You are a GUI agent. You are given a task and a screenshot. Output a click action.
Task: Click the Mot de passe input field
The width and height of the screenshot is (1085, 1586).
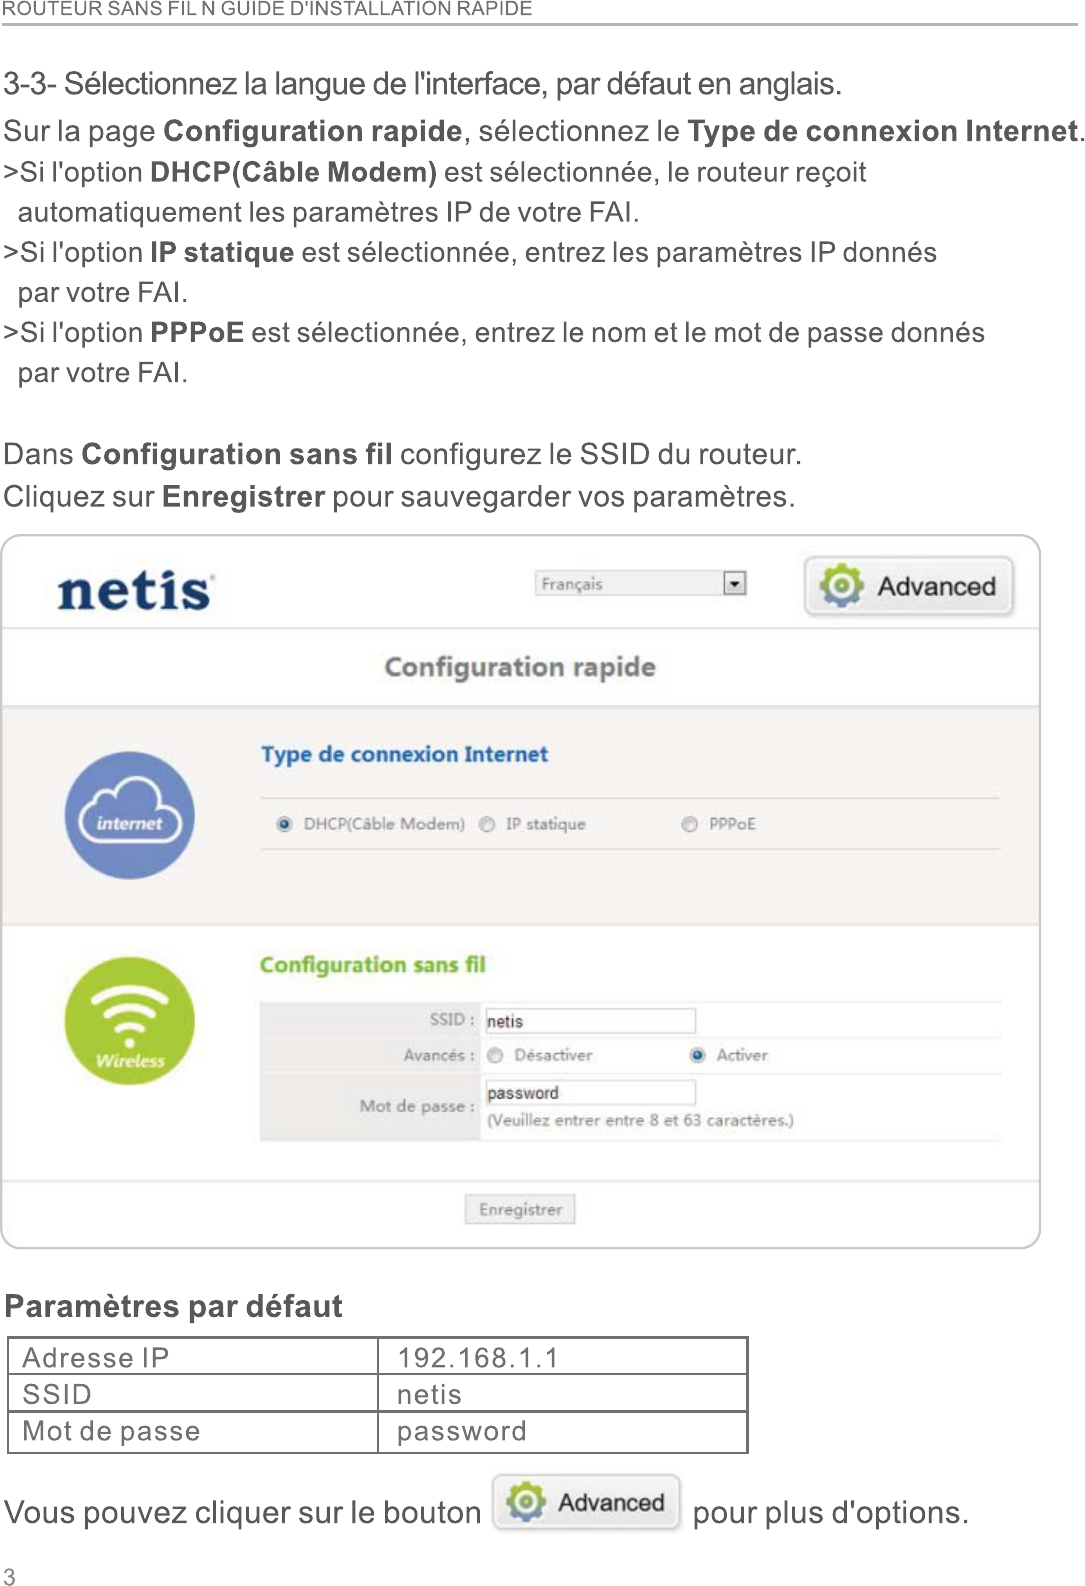coord(590,1093)
